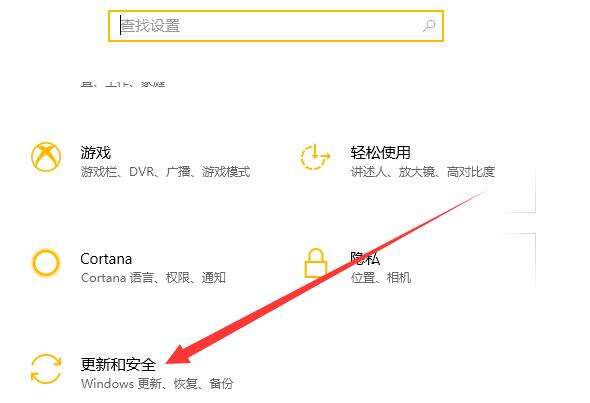This screenshot has width=590, height=403.
Task: Click the magnifier icon in search box
Action: [428, 26]
